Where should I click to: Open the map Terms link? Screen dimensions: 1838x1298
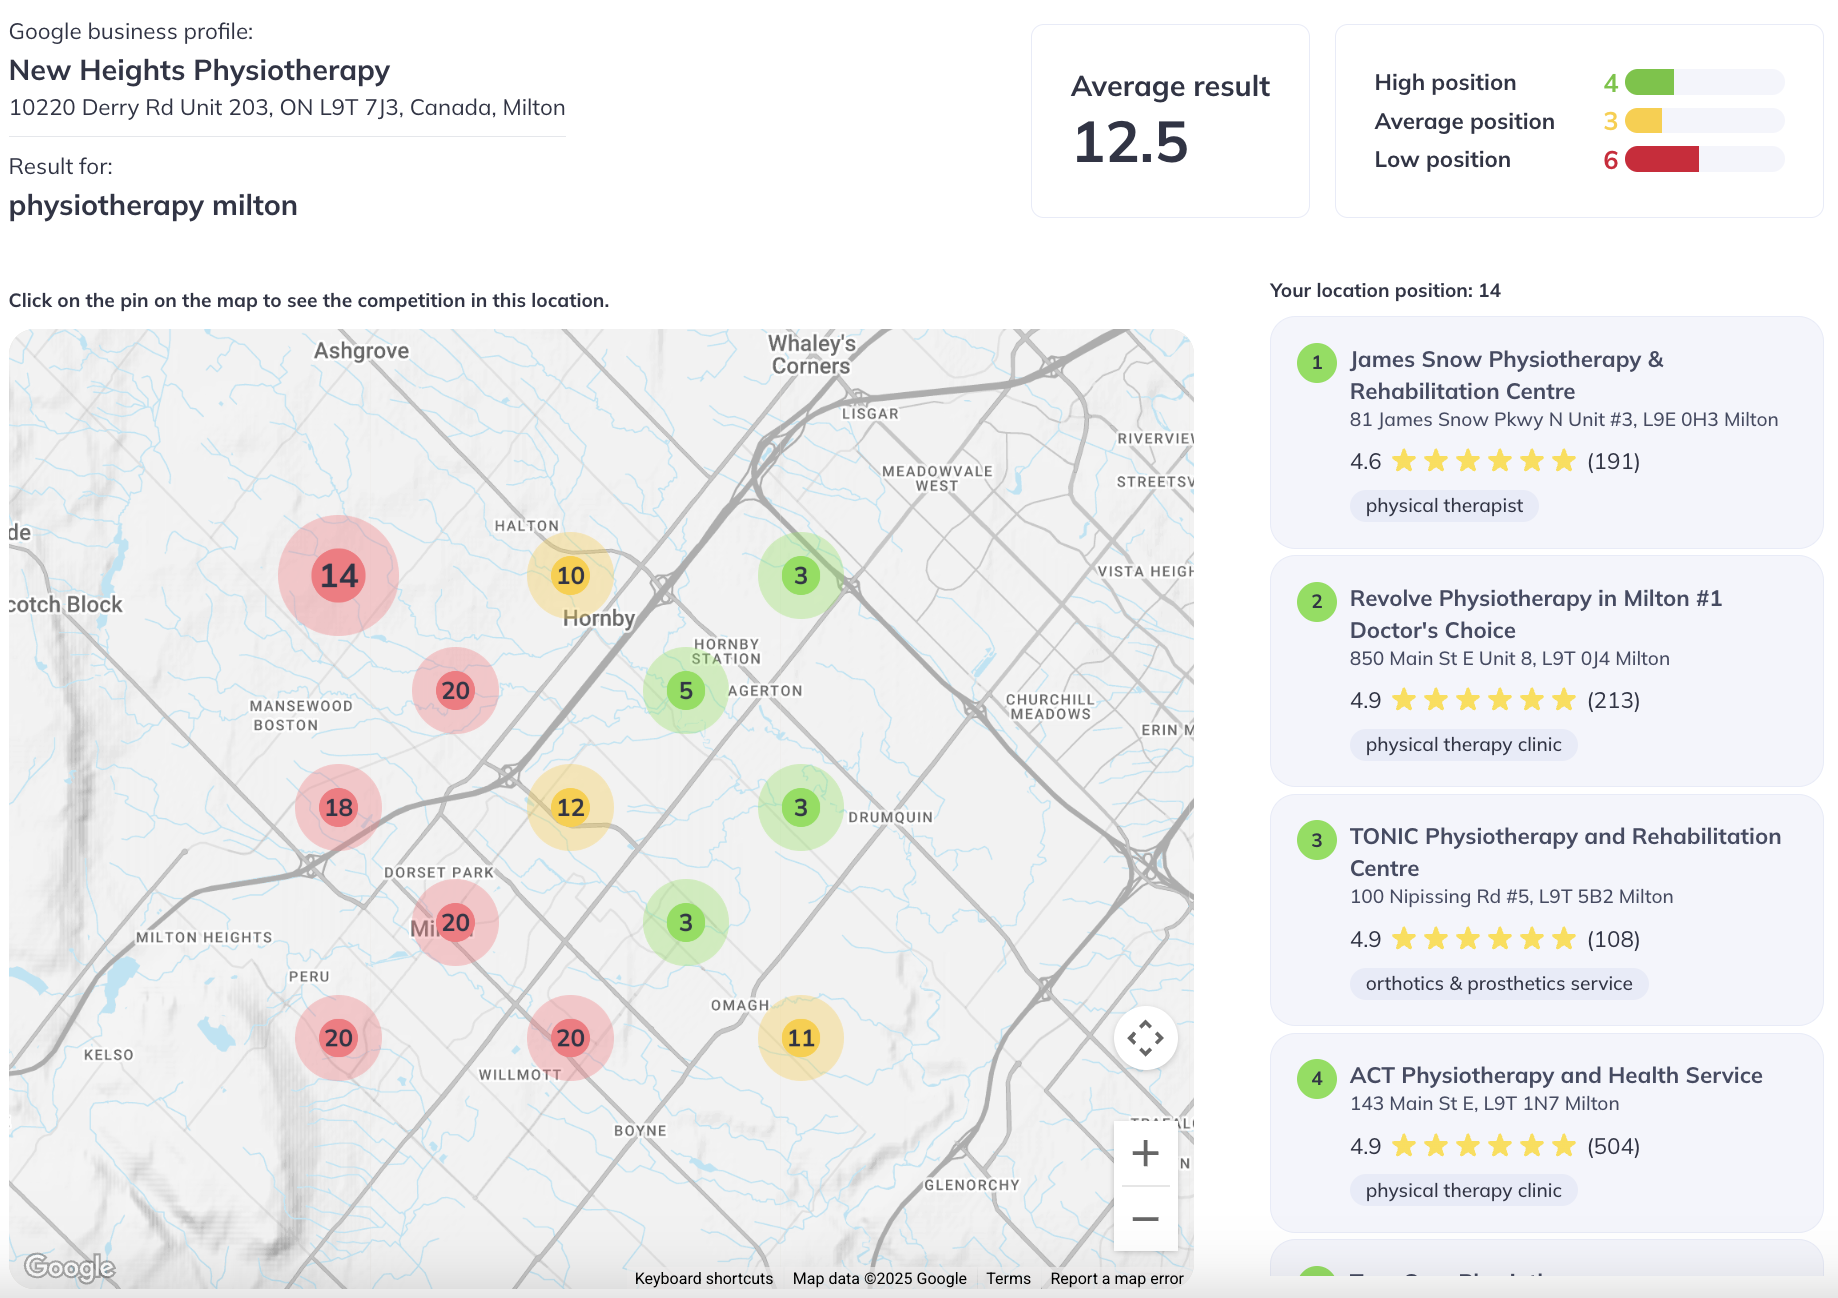(x=1008, y=1278)
